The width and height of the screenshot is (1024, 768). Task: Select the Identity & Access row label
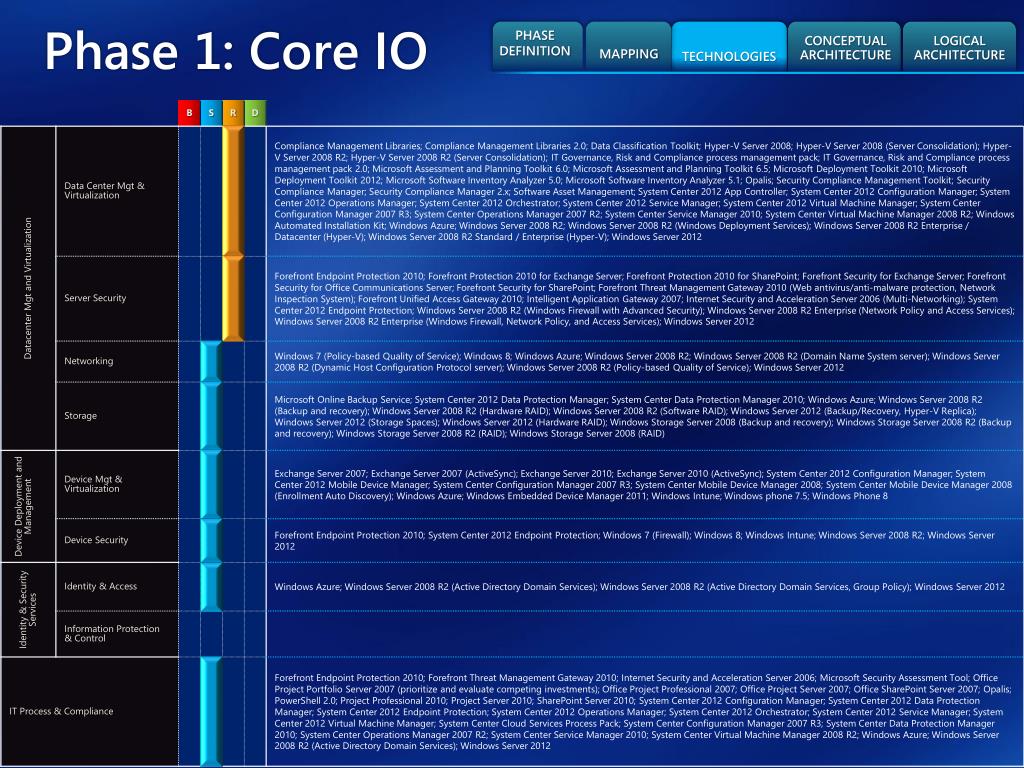tap(101, 586)
